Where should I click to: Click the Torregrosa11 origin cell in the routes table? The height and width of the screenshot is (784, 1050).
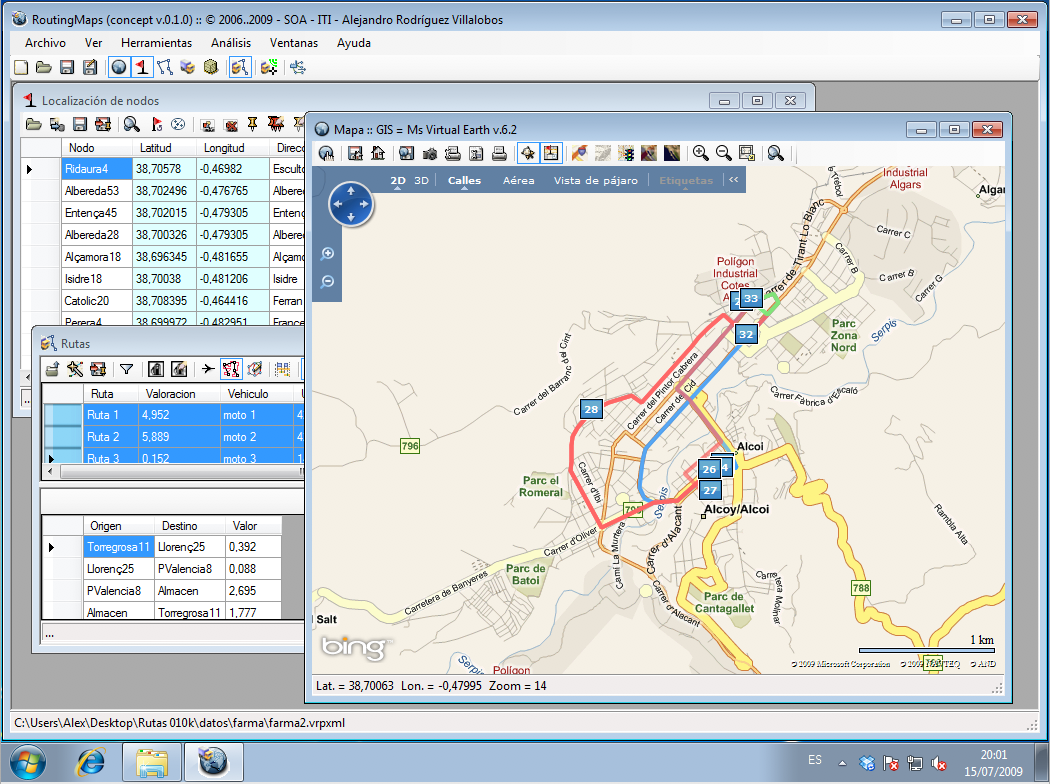pyautogui.click(x=118, y=547)
